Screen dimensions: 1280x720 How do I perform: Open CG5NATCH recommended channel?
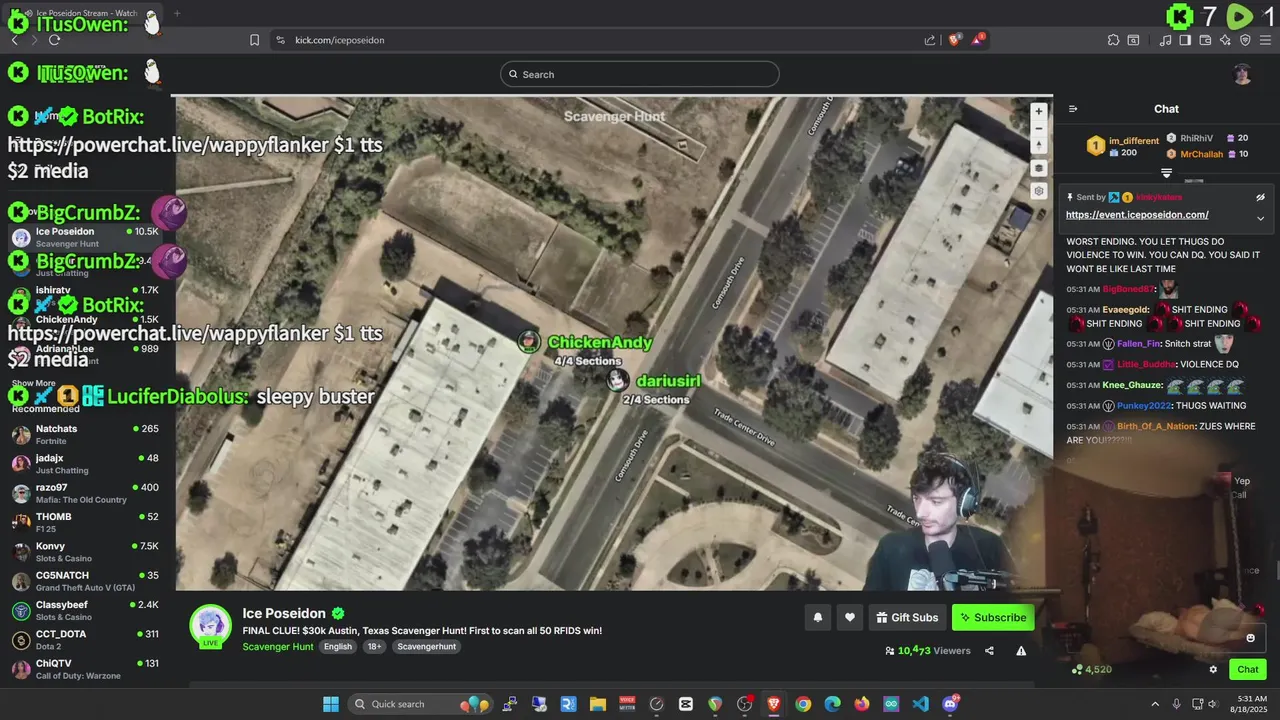(x=86, y=581)
